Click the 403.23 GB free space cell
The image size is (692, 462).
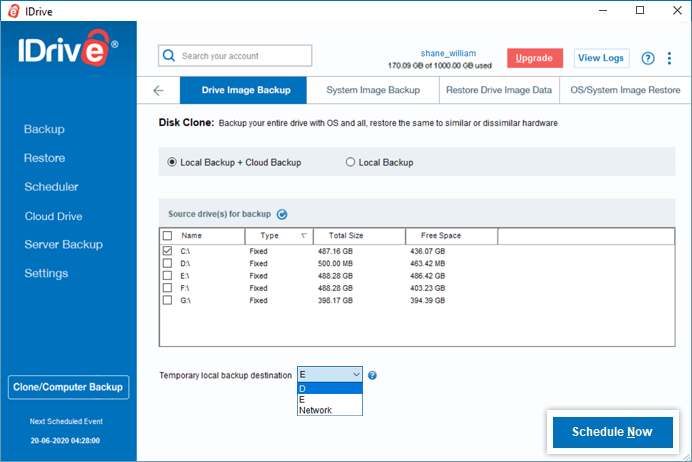[427, 288]
